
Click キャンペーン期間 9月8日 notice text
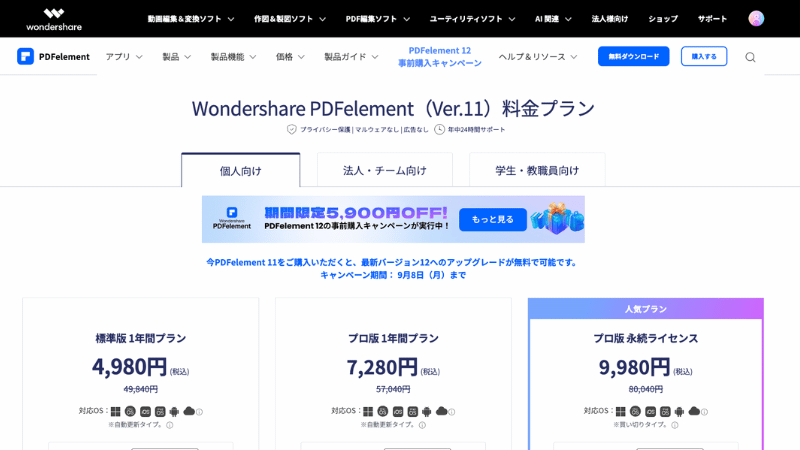point(393,275)
